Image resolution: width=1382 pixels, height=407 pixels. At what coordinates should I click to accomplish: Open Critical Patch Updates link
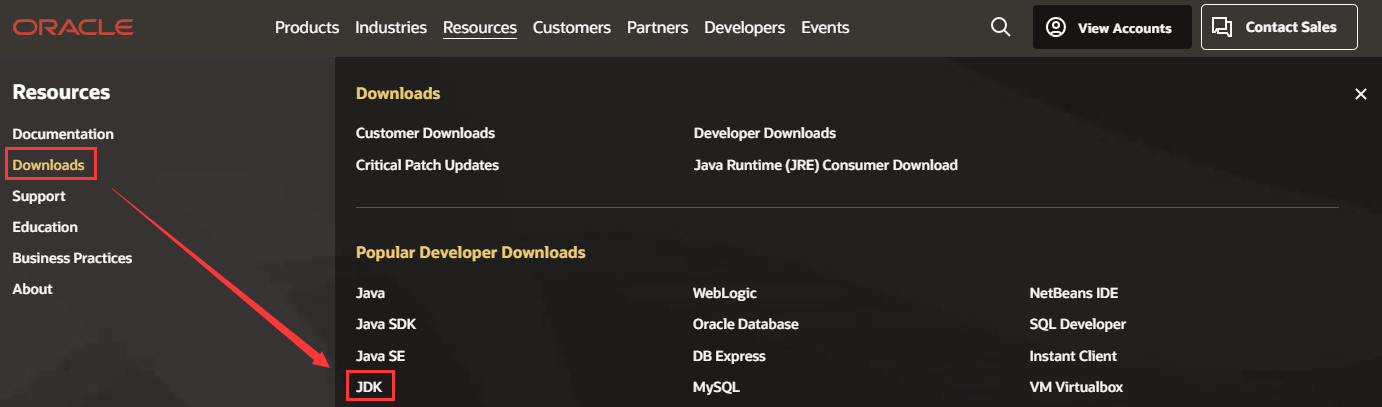tap(427, 165)
